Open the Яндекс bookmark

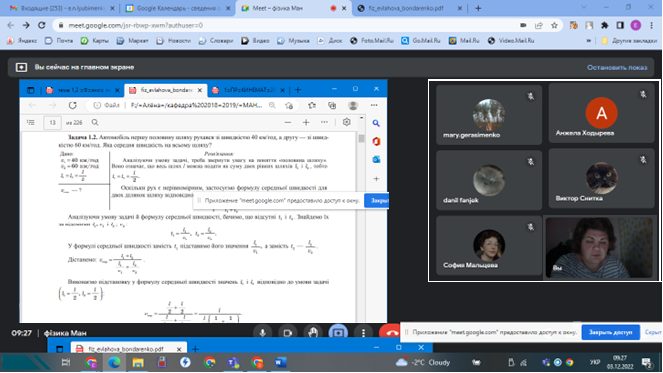coord(22,41)
